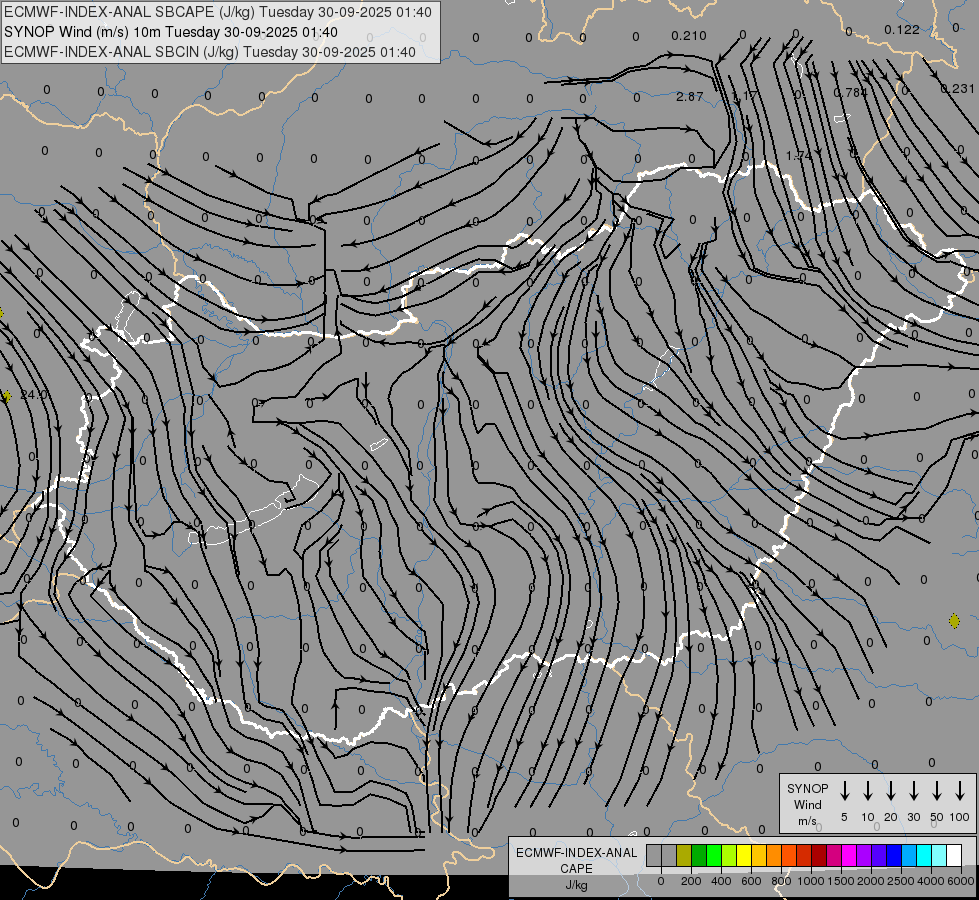979x900 pixels.
Task: Click the ECMWF-INDEX-ANAL SBCAPE header line
Action: click(x=217, y=12)
